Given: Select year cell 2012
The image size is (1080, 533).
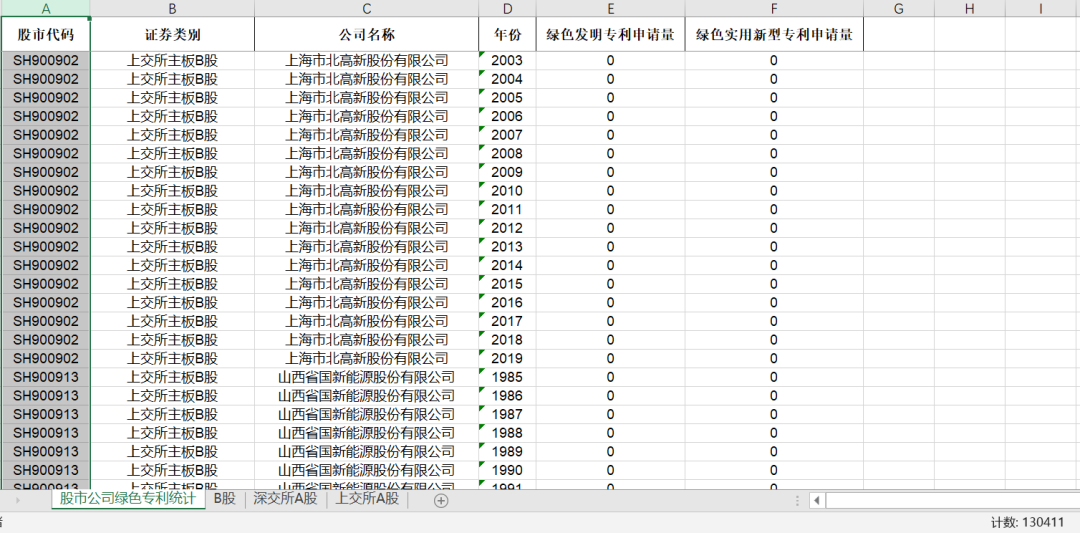Looking at the screenshot, I should click(508, 228).
